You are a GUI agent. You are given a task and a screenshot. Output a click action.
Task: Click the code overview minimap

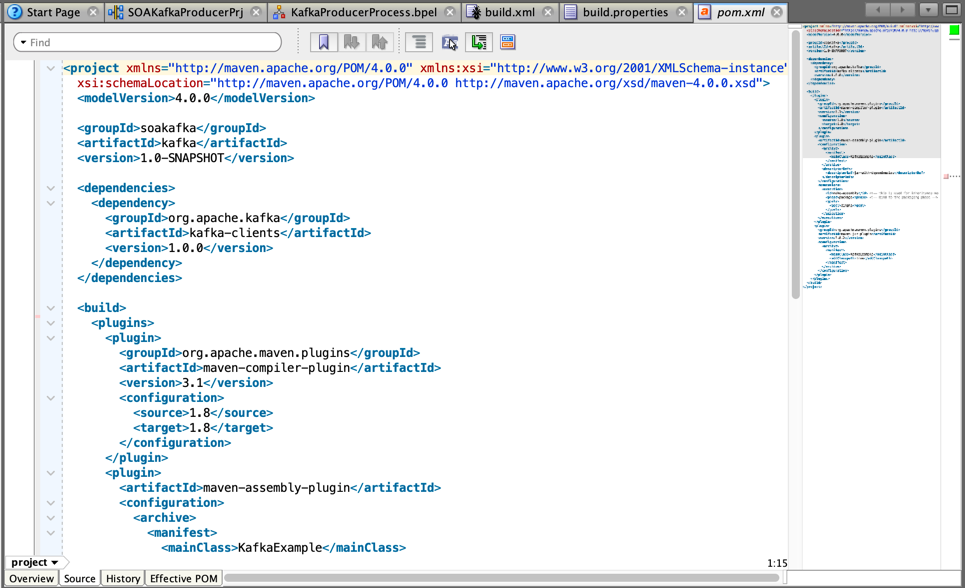871,157
